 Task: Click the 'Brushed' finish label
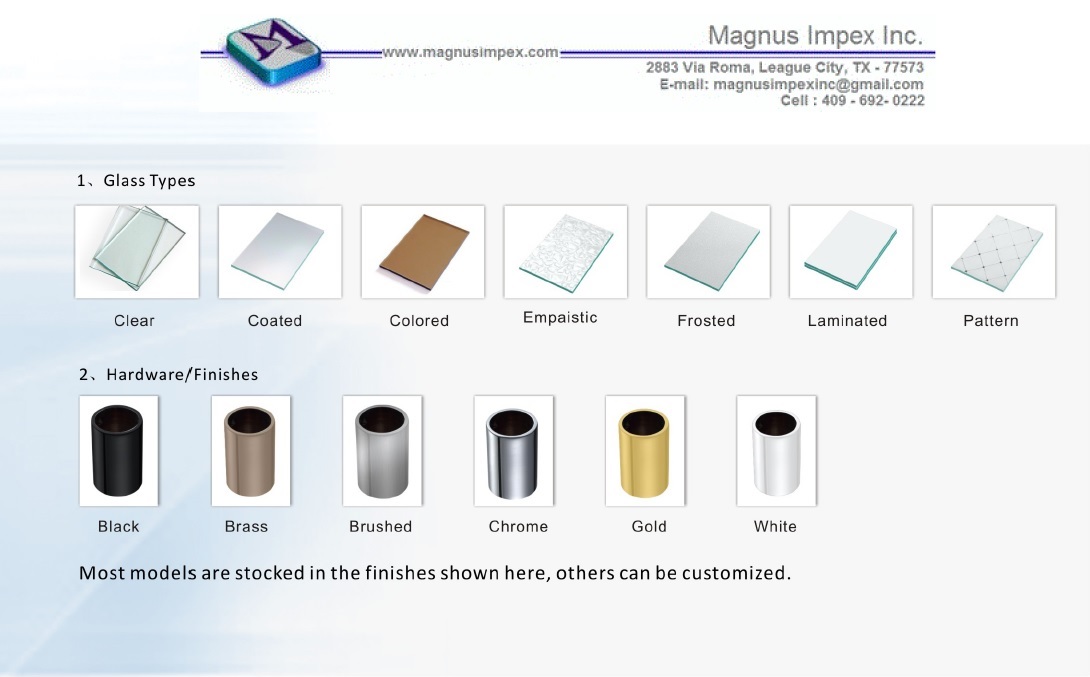380,526
